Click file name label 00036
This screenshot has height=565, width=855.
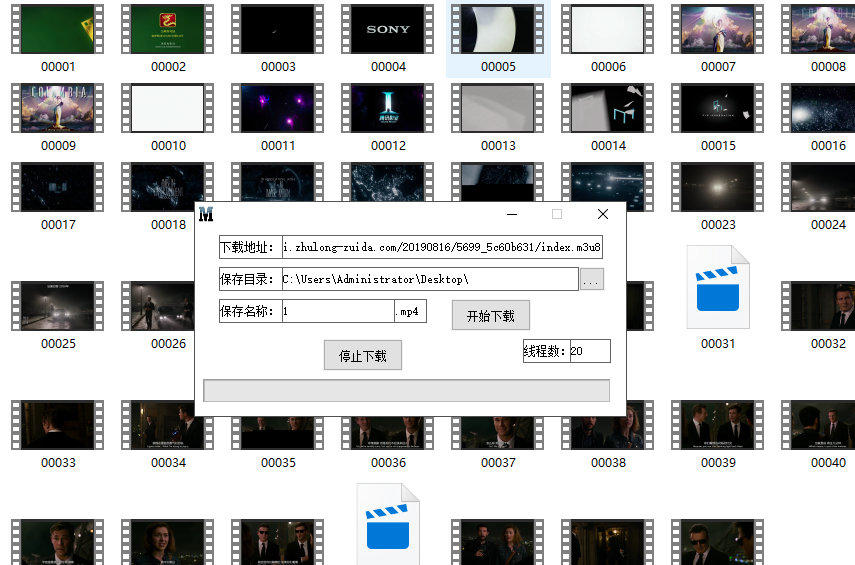point(388,463)
